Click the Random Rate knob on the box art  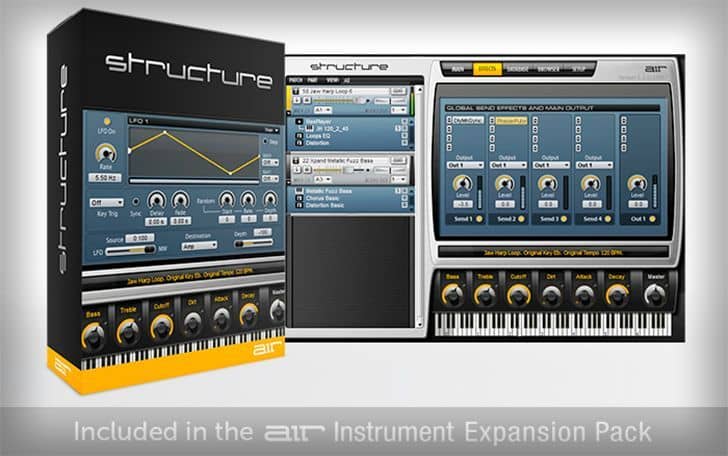248,200
